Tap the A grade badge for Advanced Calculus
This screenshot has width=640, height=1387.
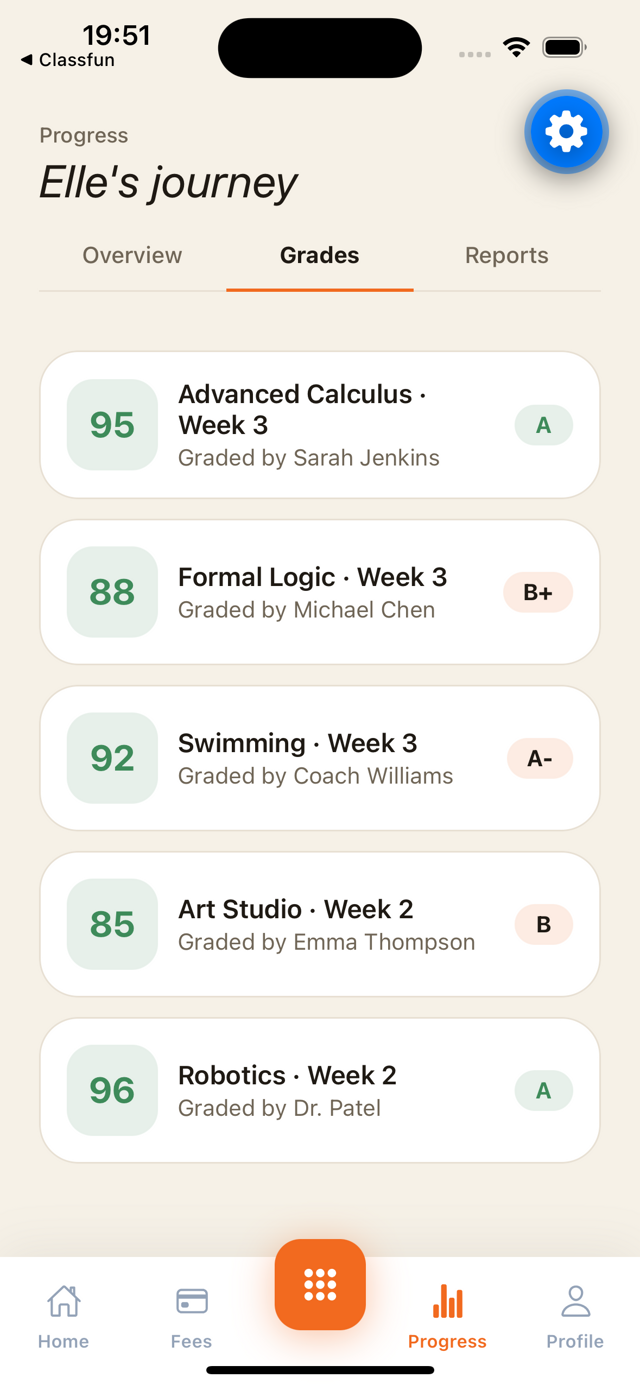coord(543,425)
